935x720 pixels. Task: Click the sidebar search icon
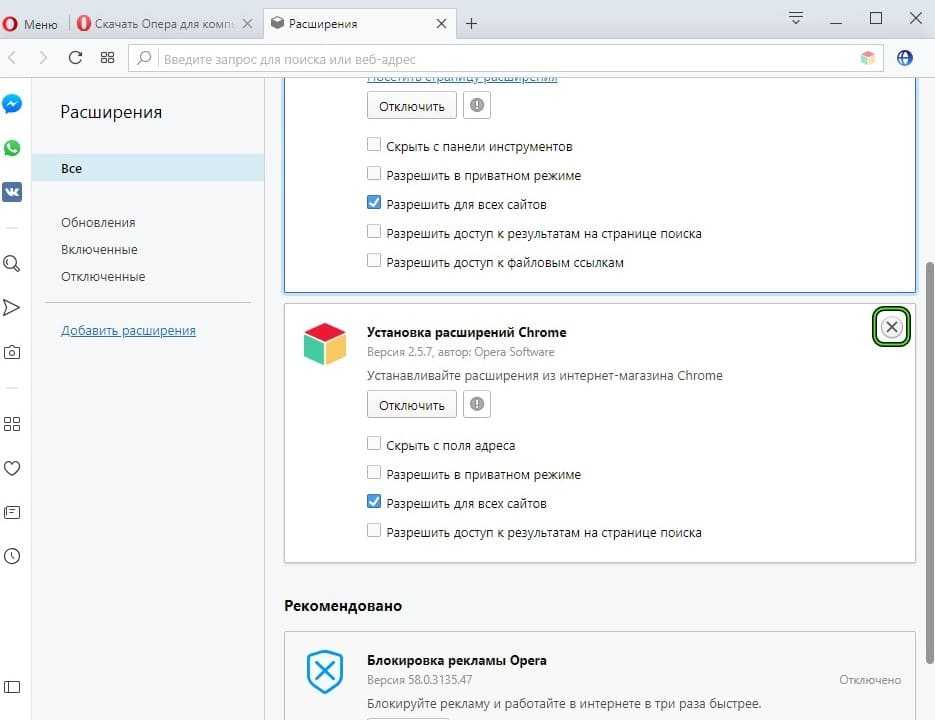pos(12,264)
